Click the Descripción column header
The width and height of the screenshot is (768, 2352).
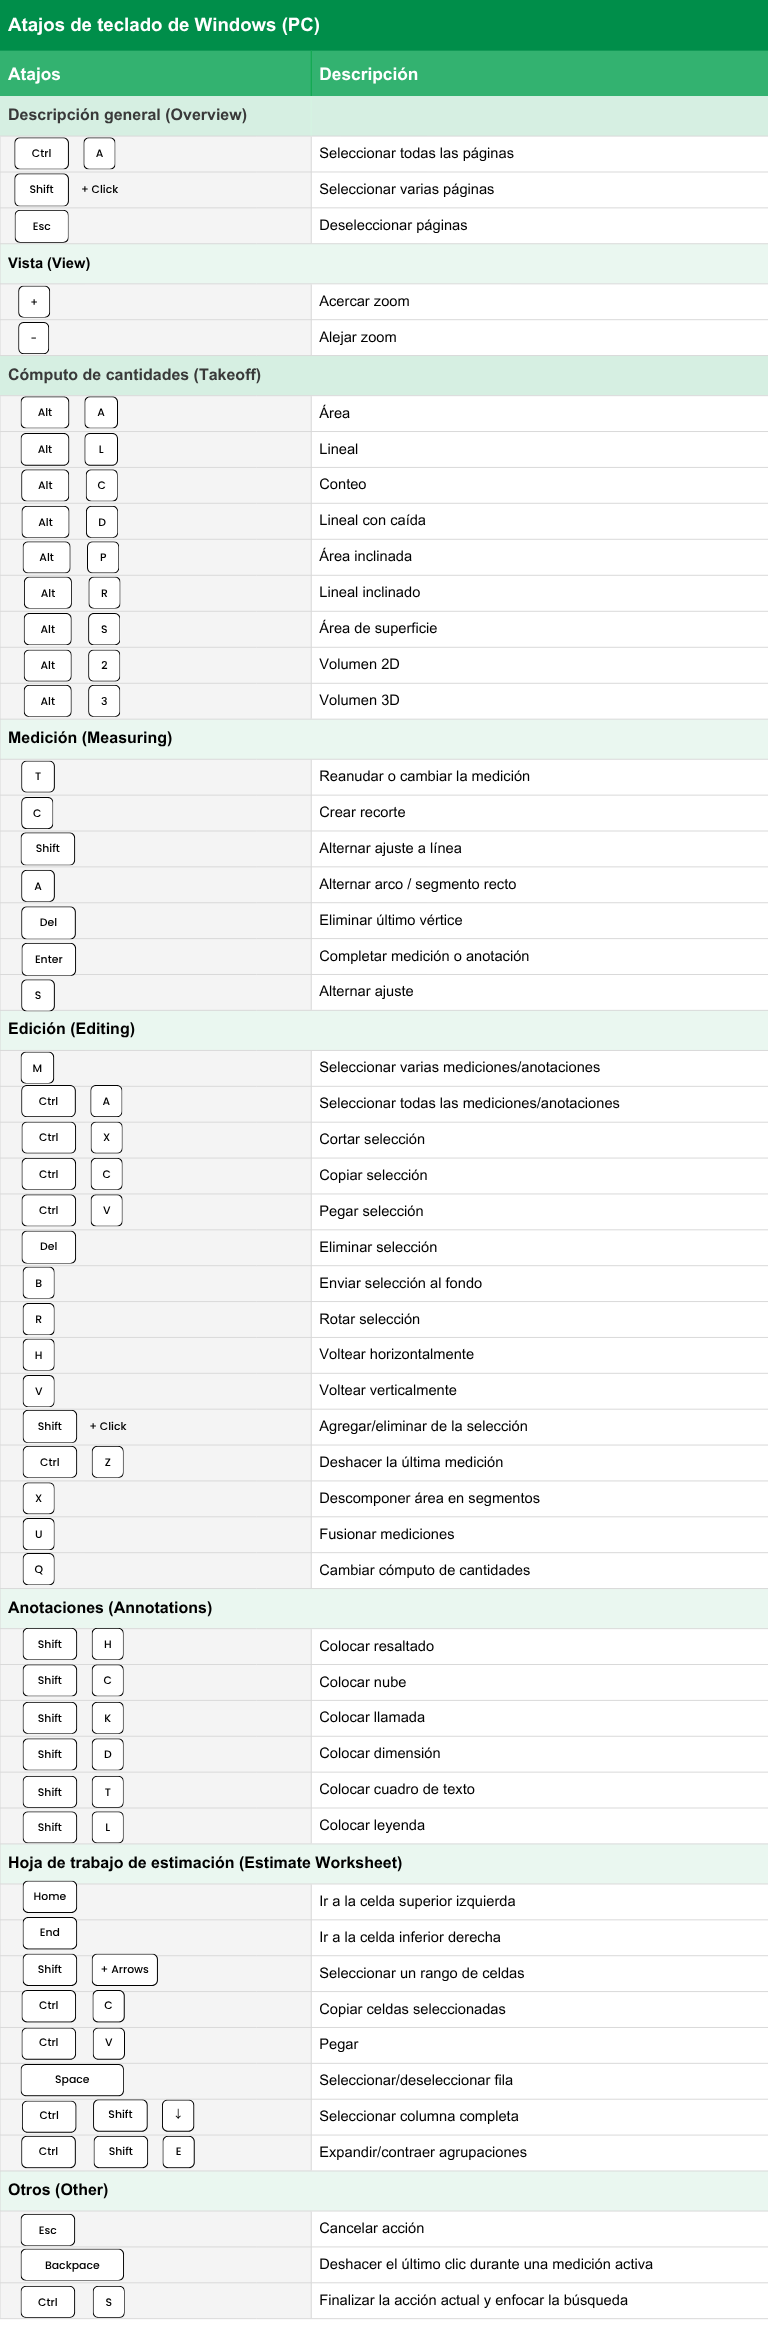click(x=368, y=74)
